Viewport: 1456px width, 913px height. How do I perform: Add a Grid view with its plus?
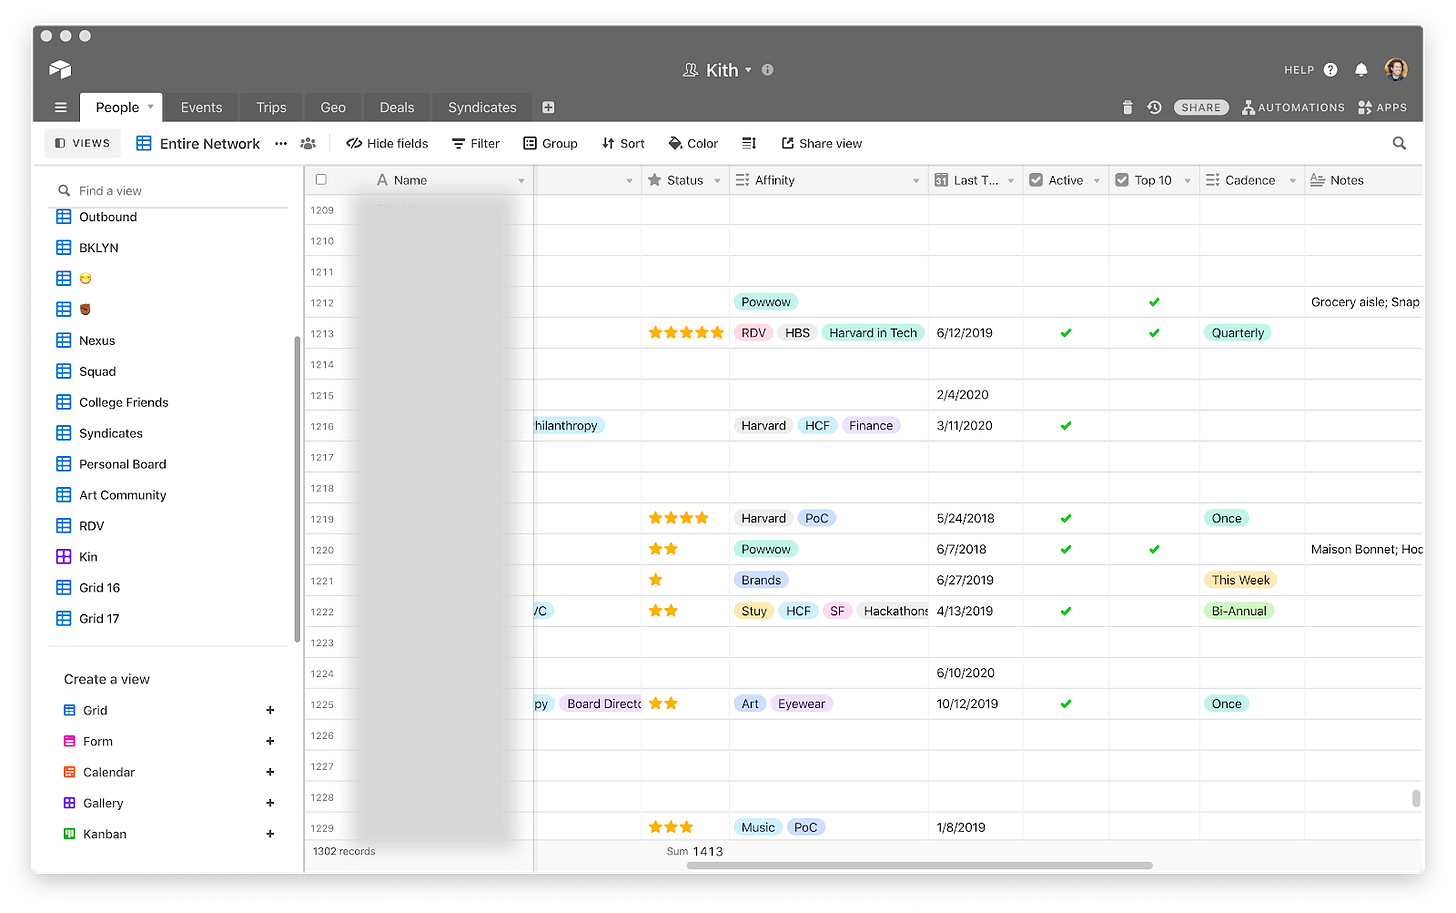point(270,711)
